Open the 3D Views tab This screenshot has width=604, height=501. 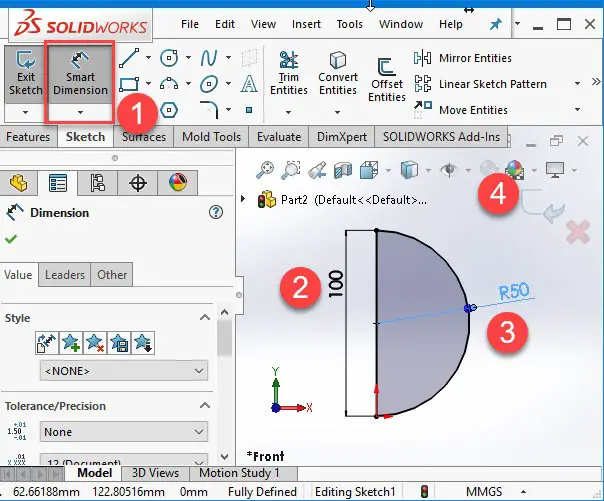click(155, 473)
